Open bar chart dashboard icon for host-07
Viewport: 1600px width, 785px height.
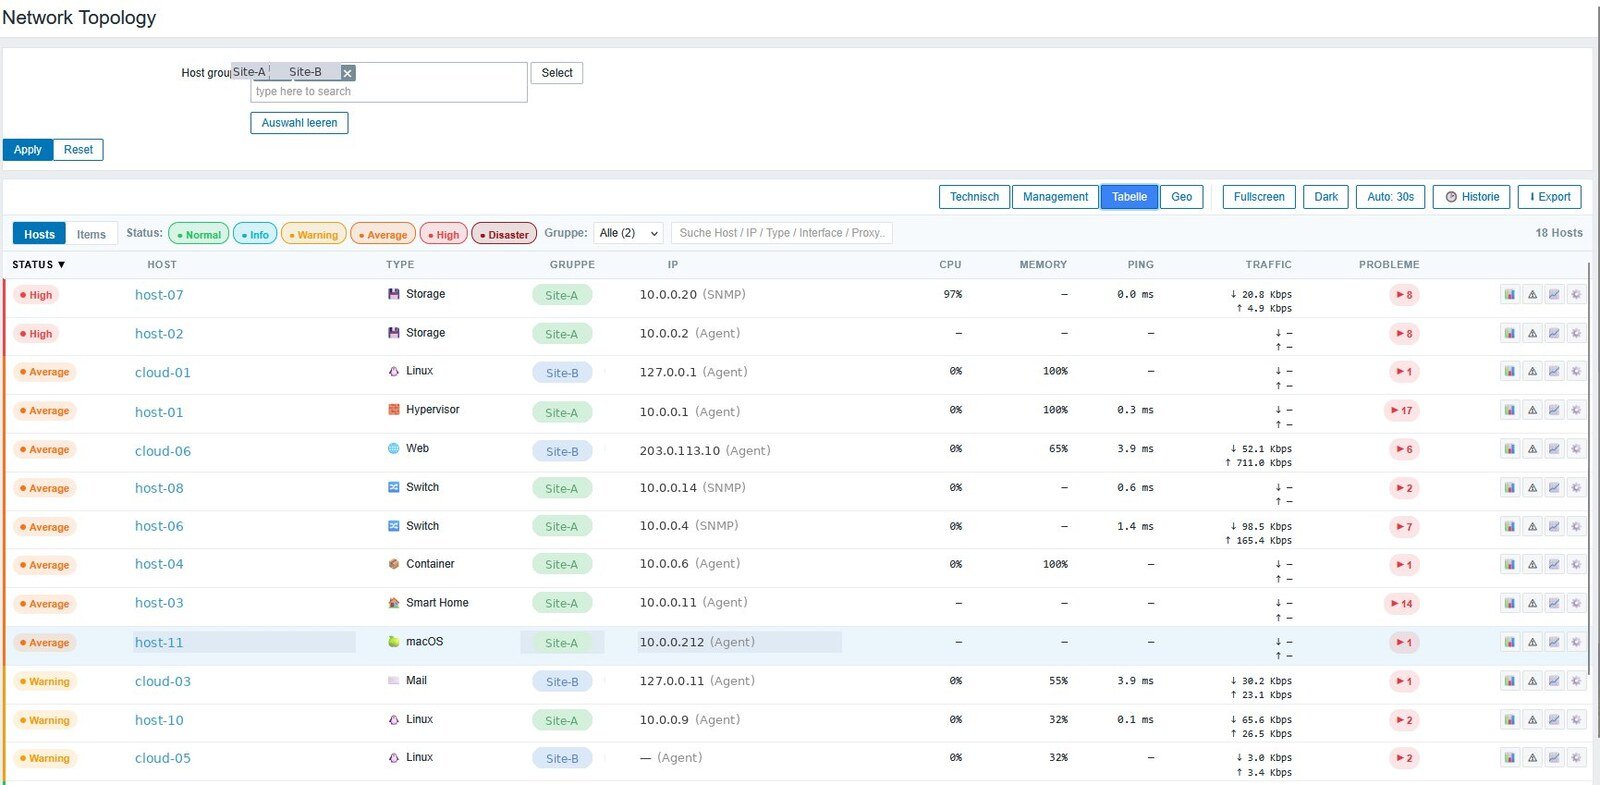click(x=1510, y=294)
